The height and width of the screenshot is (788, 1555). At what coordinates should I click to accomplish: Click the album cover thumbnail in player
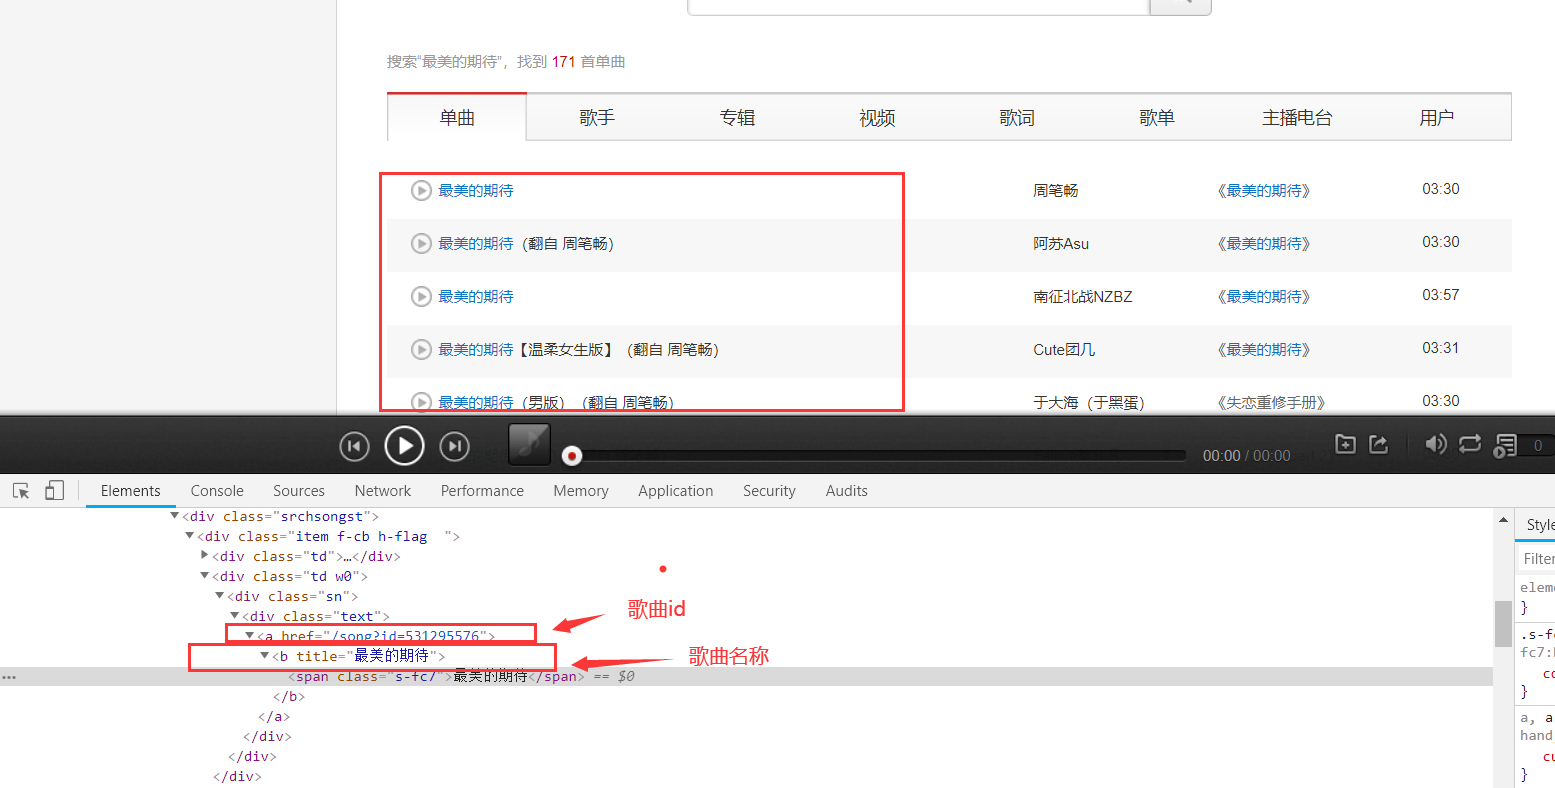pyautogui.click(x=529, y=444)
